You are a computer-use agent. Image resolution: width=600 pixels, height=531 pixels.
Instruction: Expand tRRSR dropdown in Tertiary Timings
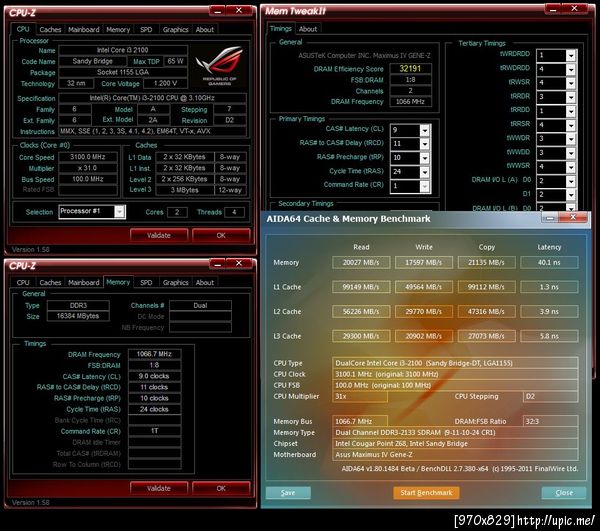[x=571, y=125]
